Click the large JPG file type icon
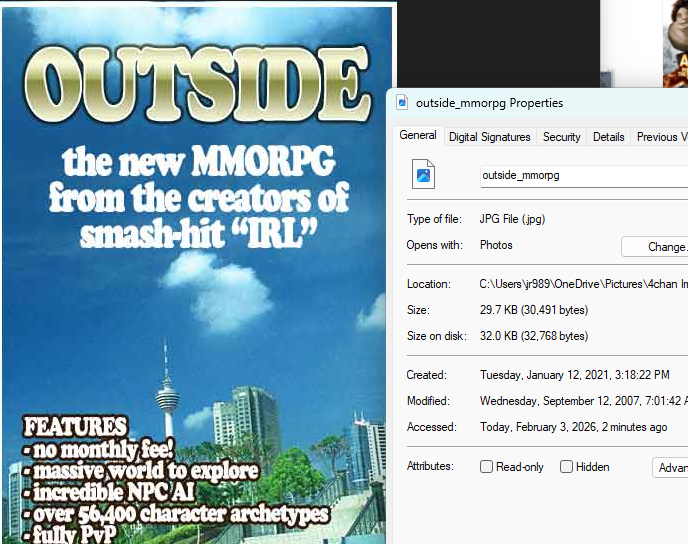The height and width of the screenshot is (544, 688). [423, 174]
